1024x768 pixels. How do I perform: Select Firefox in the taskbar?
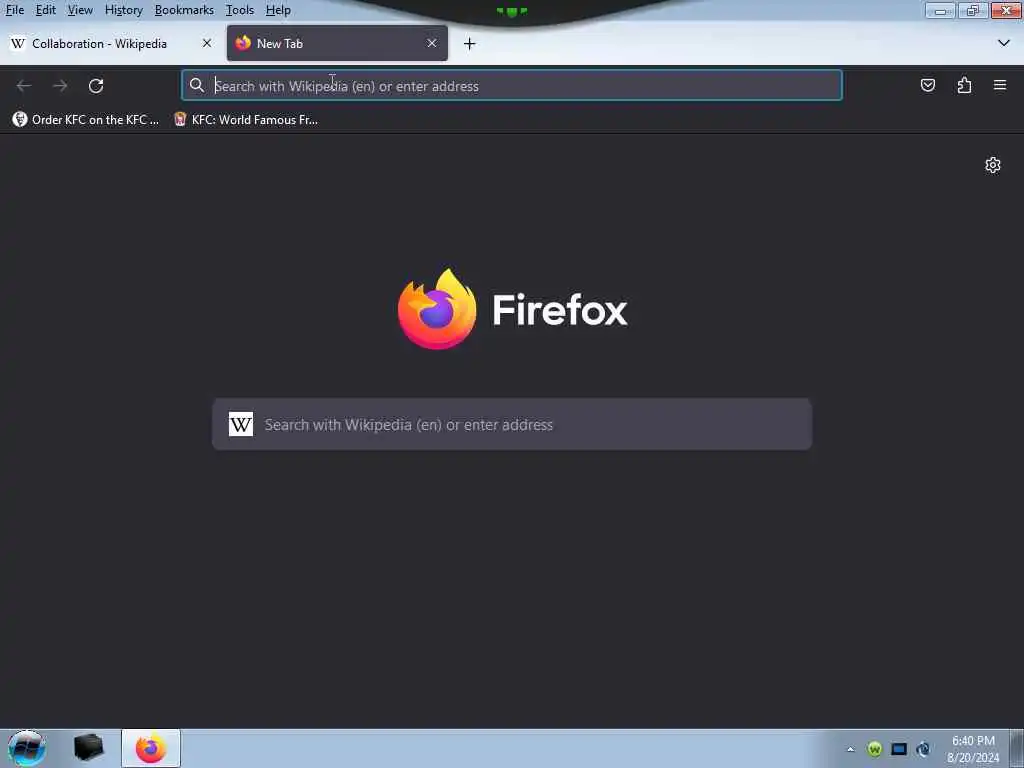click(x=151, y=748)
